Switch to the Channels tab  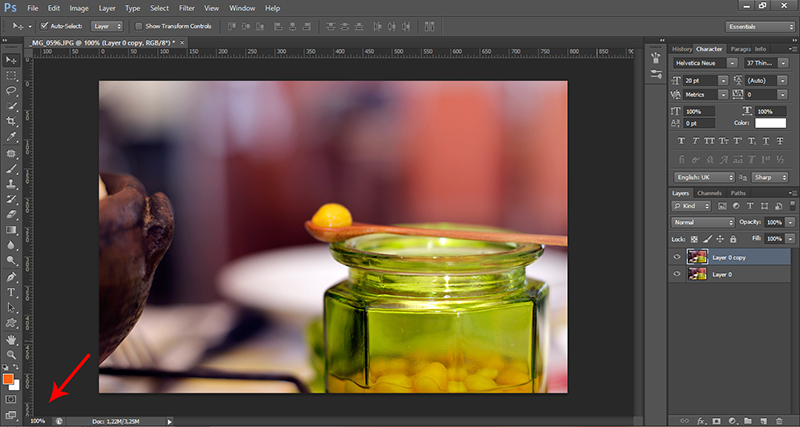coord(709,193)
